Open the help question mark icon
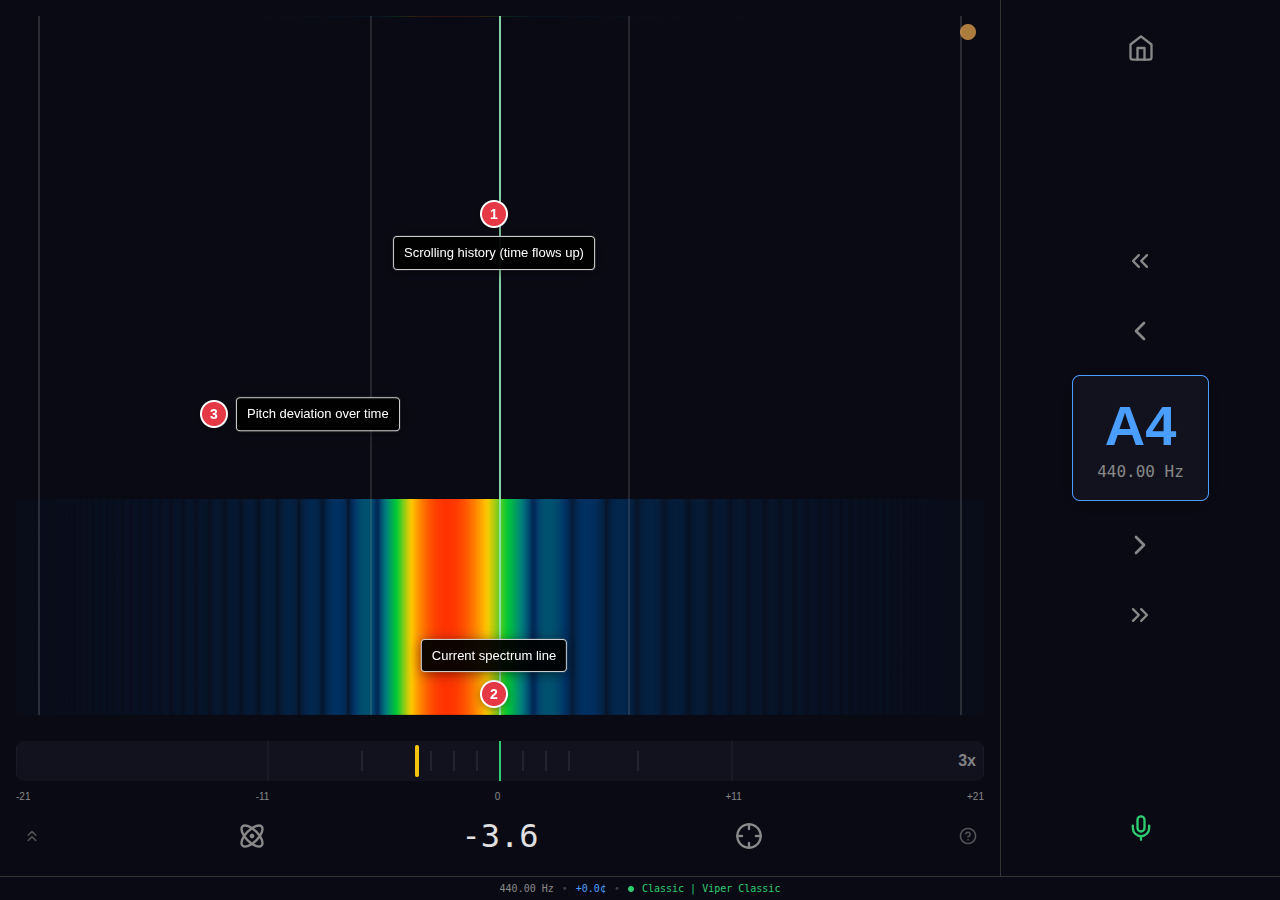 coord(967,836)
